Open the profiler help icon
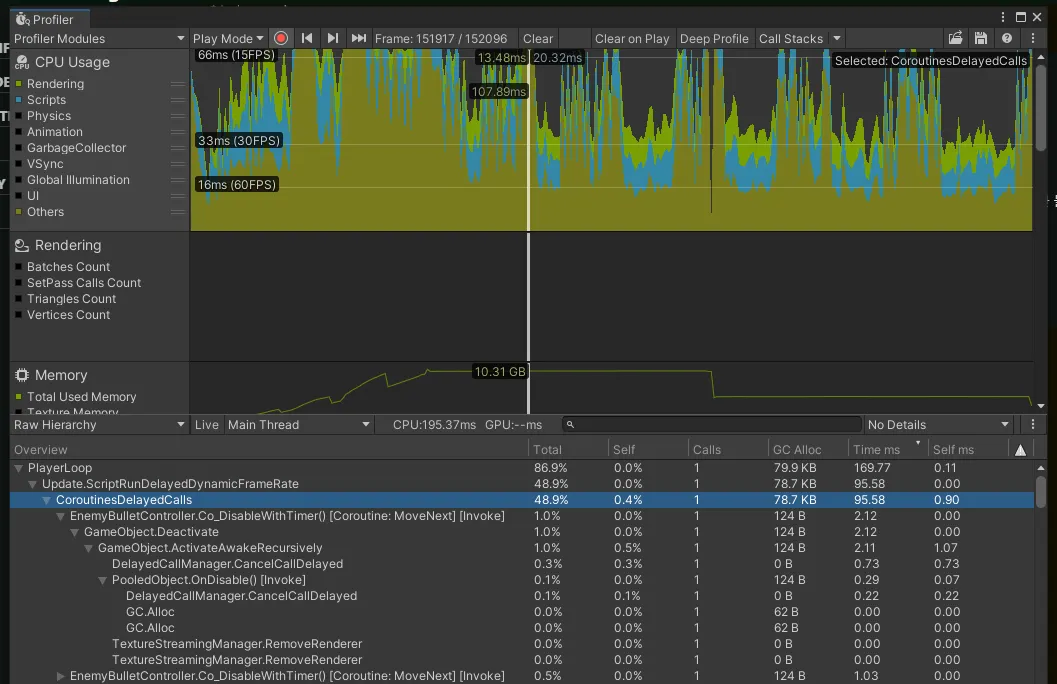The height and width of the screenshot is (684, 1057). pos(1007,38)
